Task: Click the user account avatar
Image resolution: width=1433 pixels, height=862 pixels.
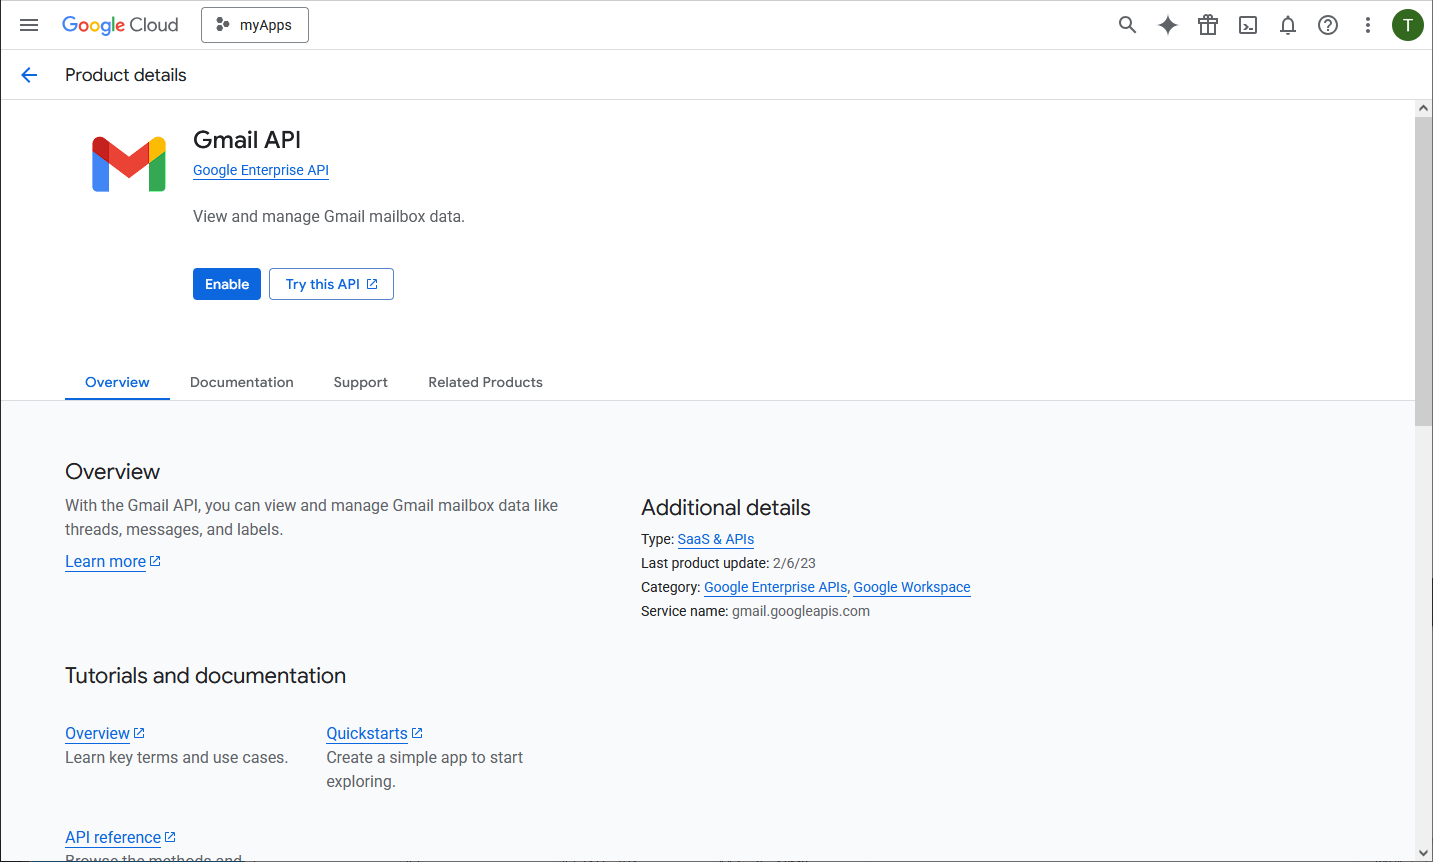Action: coord(1407,25)
